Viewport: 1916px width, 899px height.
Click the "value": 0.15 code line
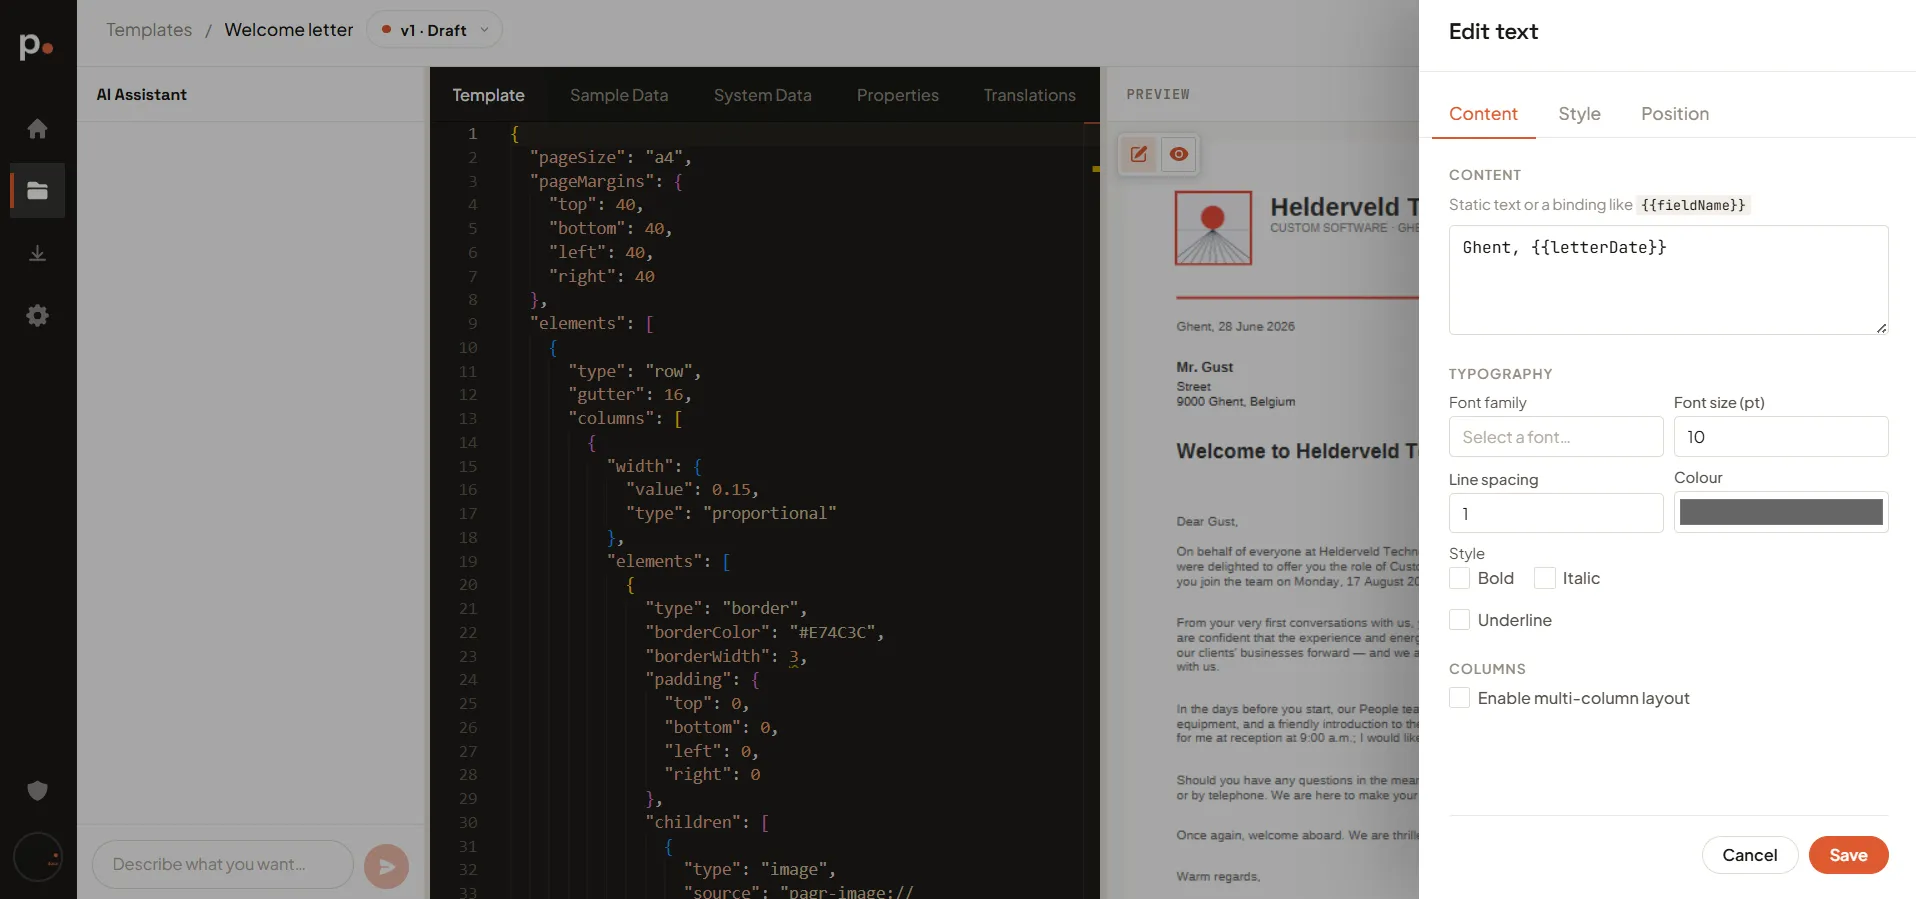click(692, 489)
